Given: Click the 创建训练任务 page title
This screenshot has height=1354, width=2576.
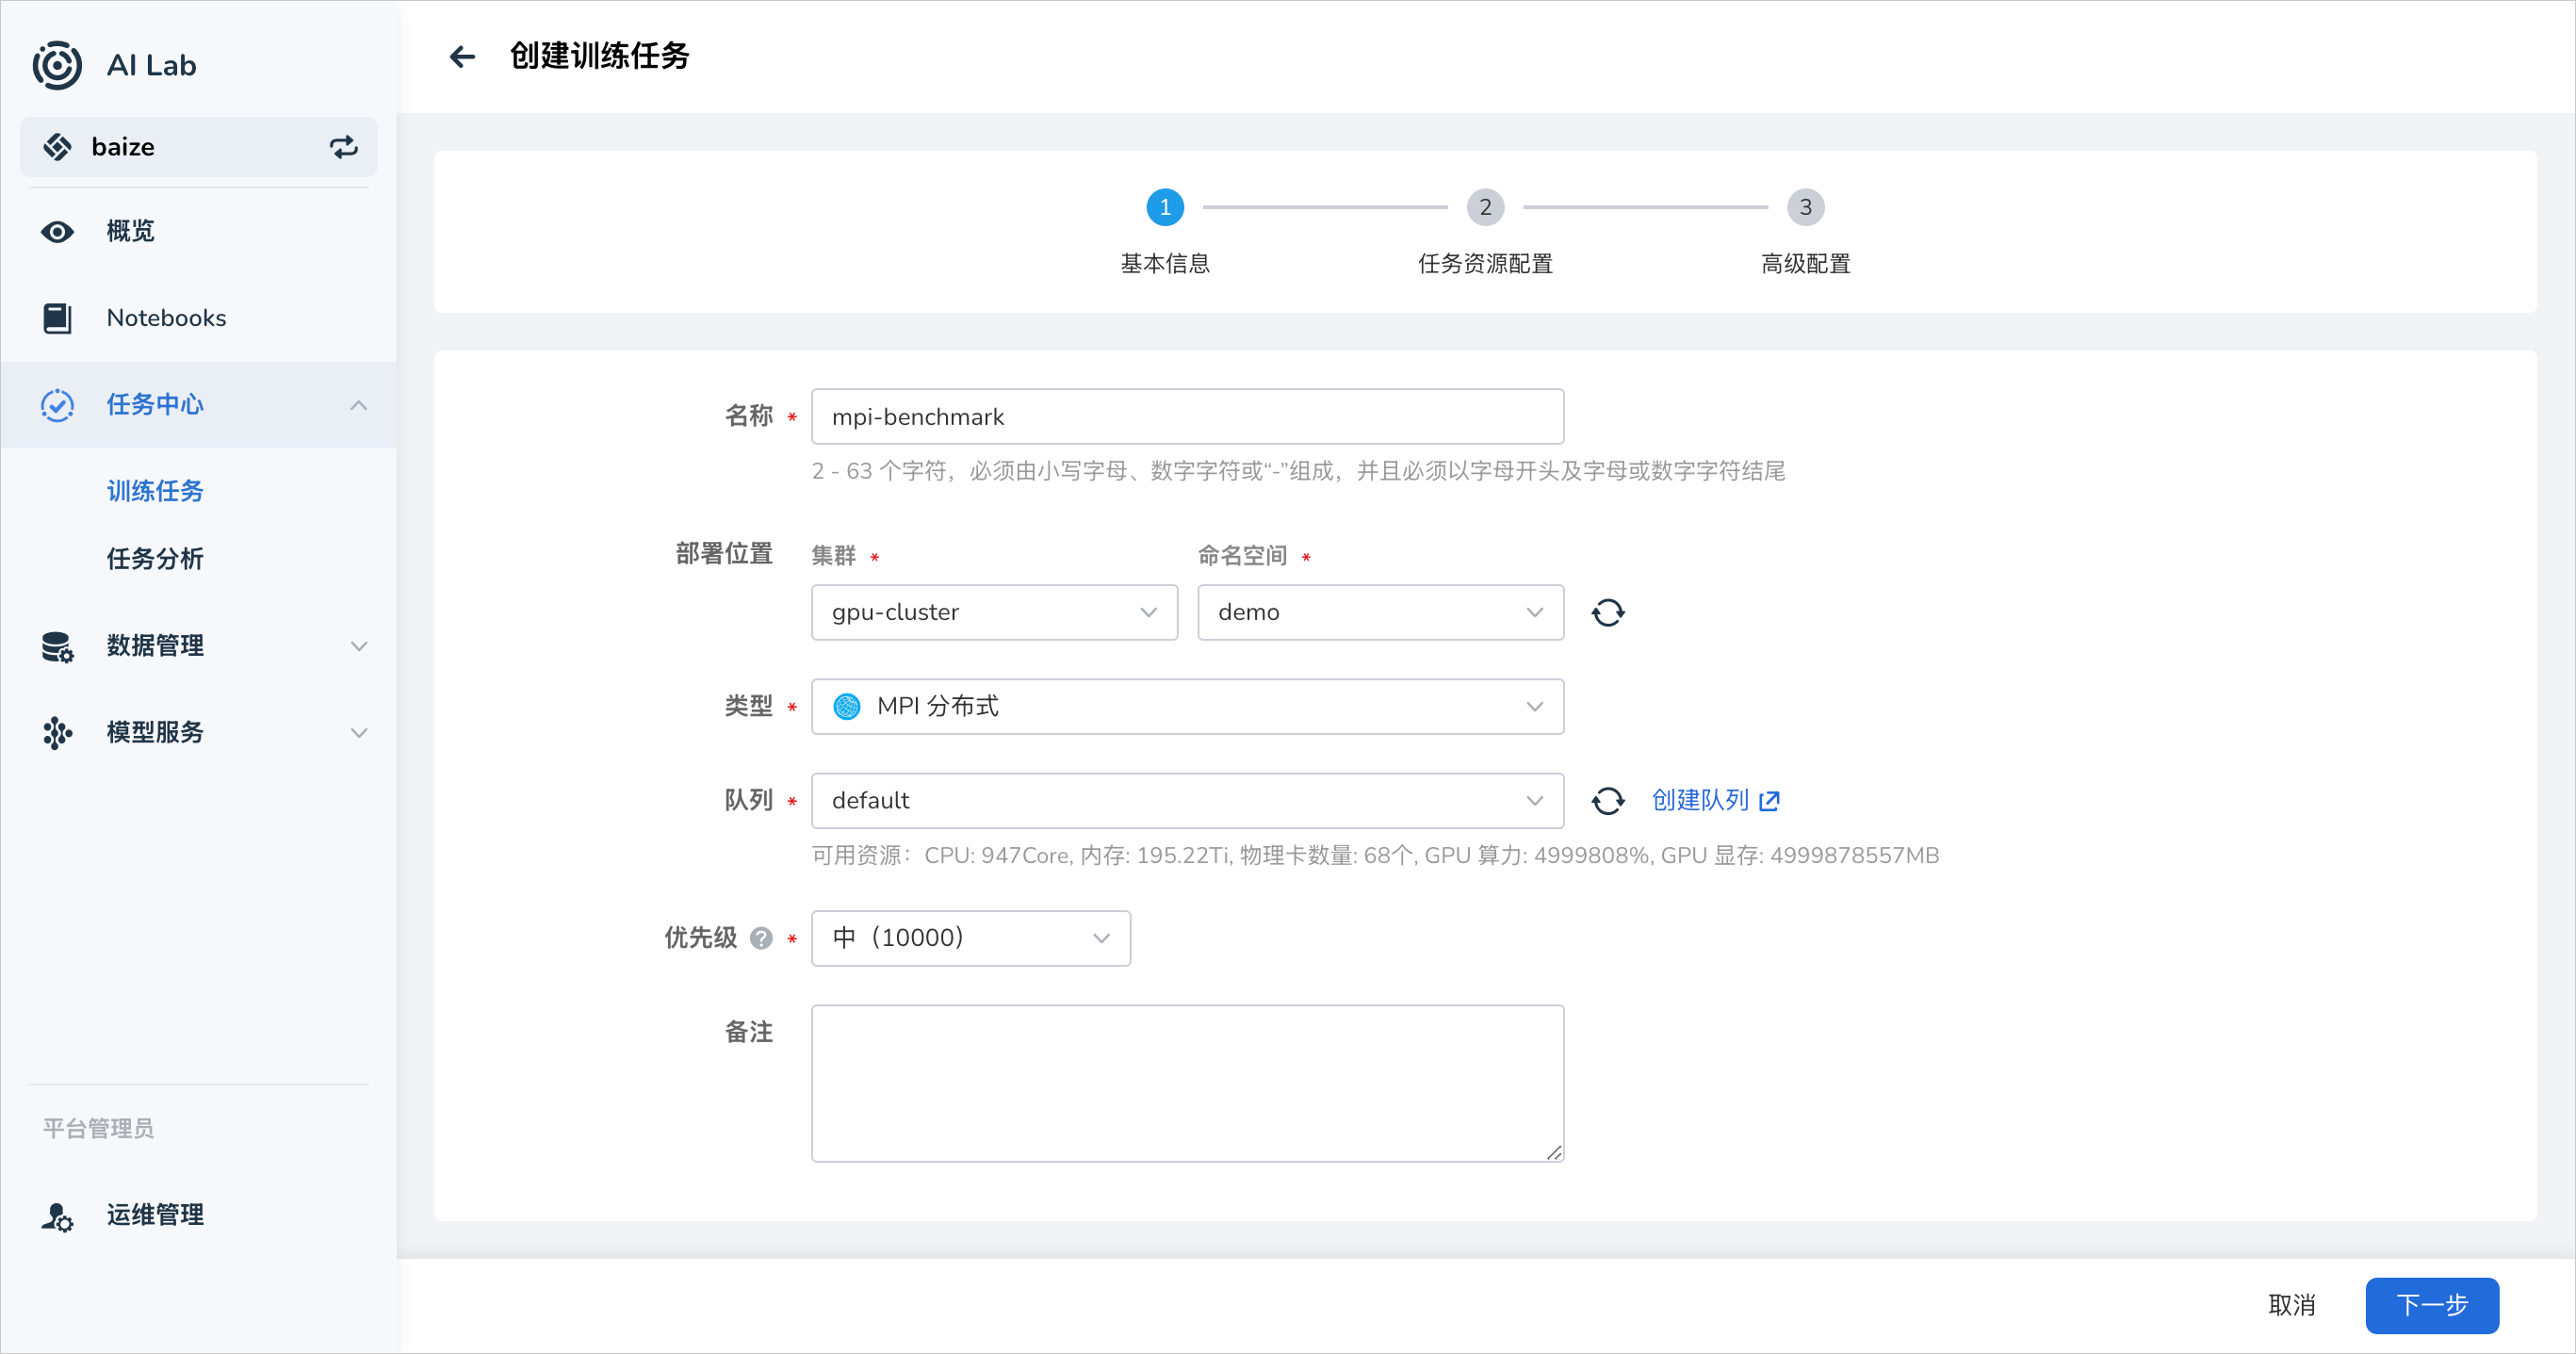Looking at the screenshot, I should [x=599, y=56].
